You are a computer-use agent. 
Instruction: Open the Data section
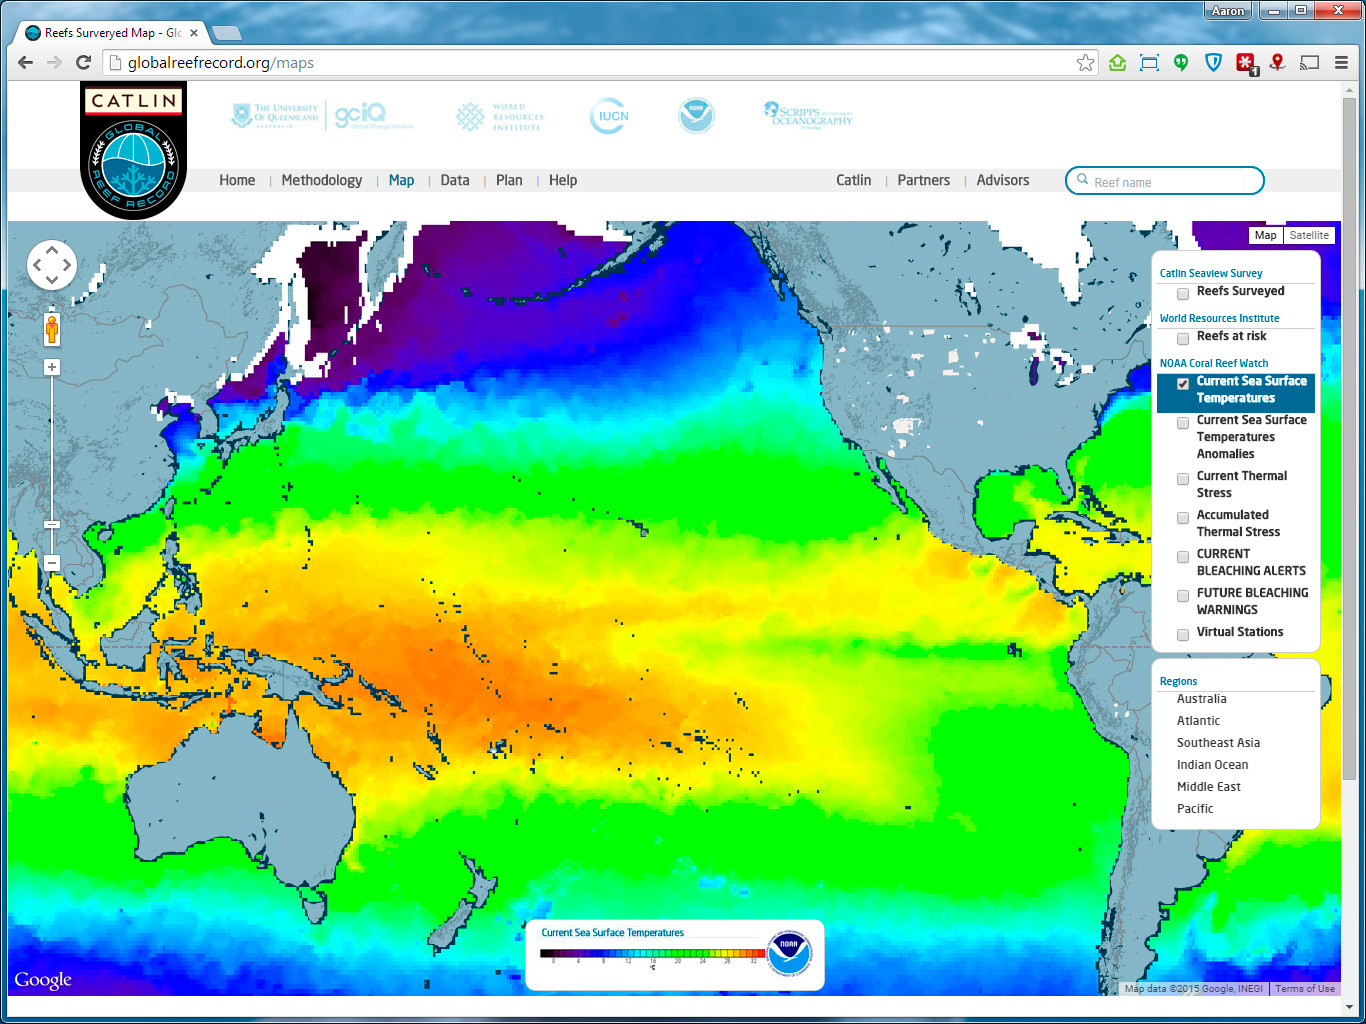(x=455, y=180)
